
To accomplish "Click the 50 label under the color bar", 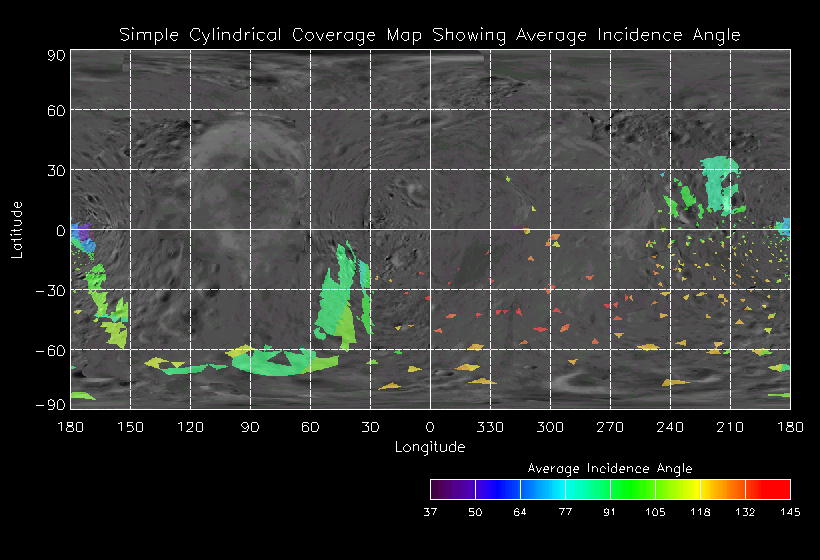I will pos(475,512).
